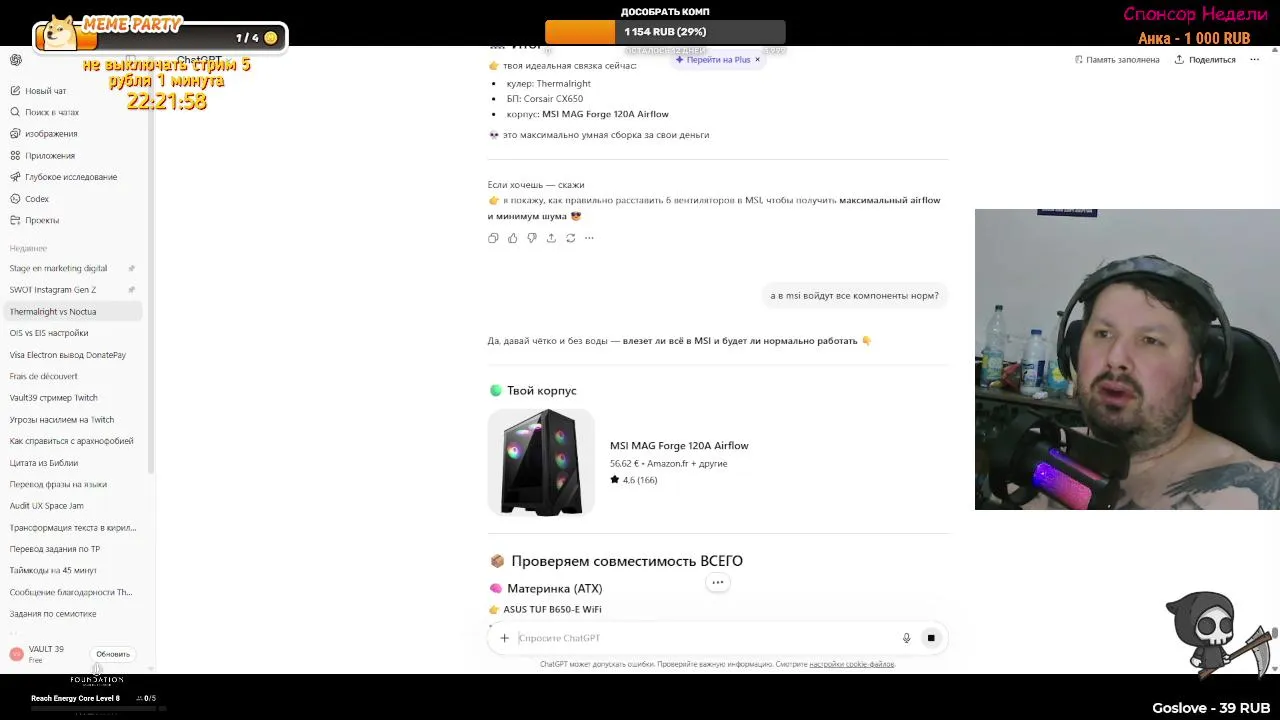Viewport: 1280px width, 720px height.
Task: Copy the assistant response
Action: (493, 238)
